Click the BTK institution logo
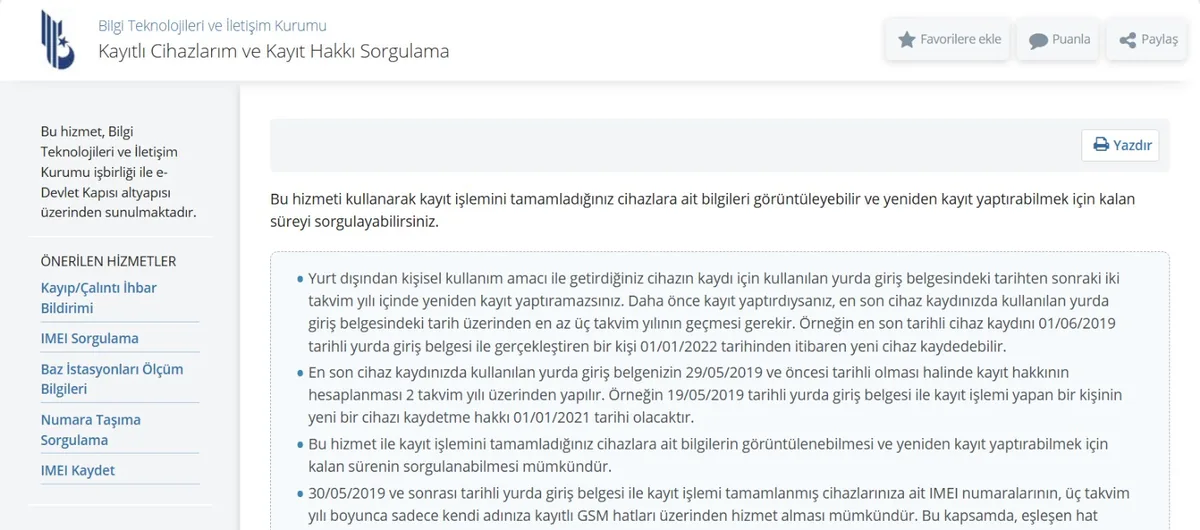 [x=57, y=40]
